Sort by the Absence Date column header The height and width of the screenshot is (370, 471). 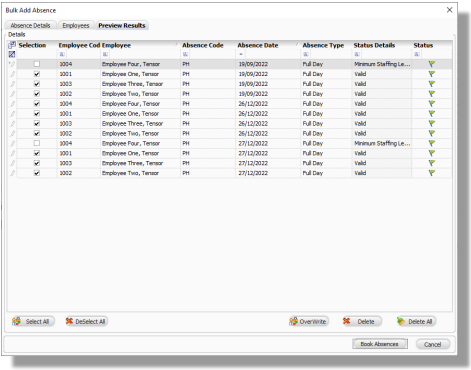(267, 45)
